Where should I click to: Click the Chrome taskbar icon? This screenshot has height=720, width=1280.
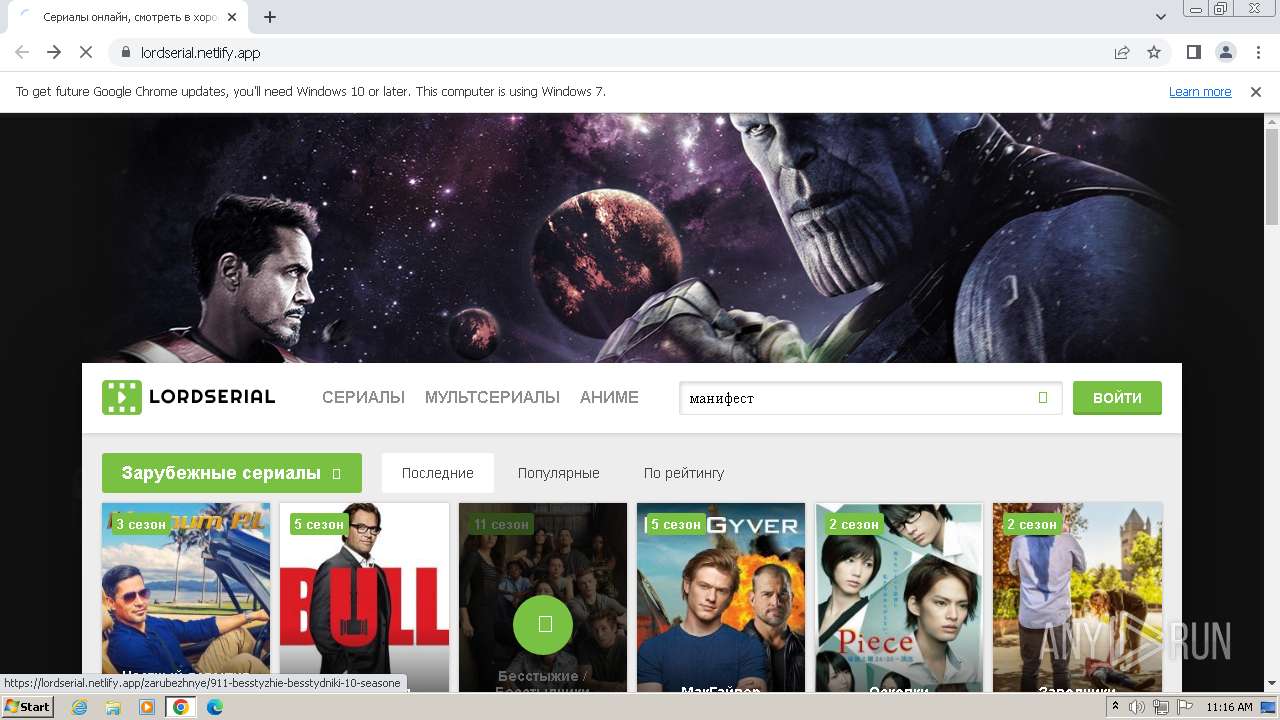[x=181, y=707]
